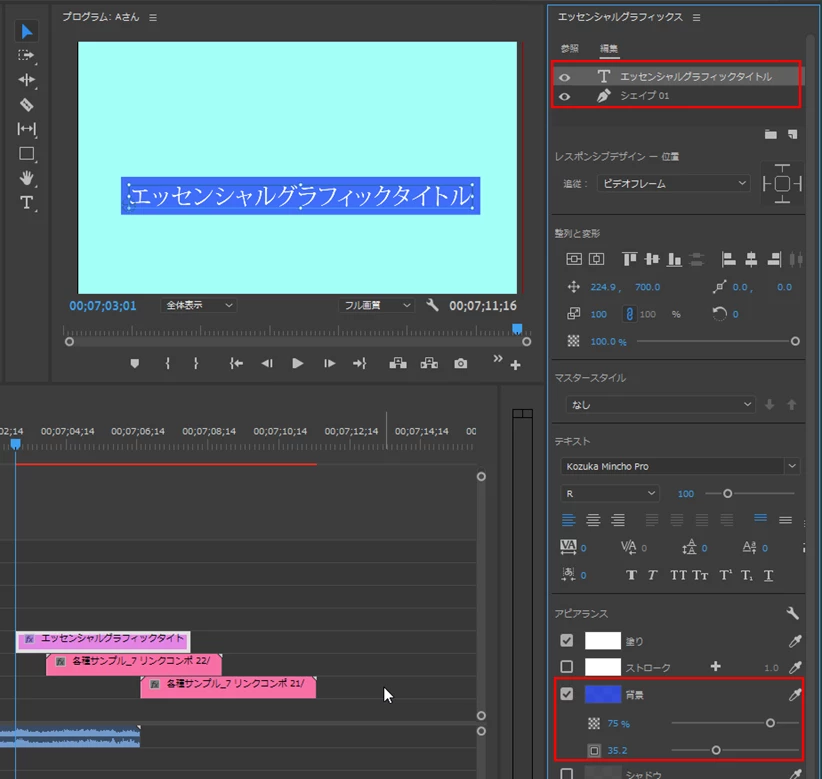This screenshot has height=779, width=822.
Task: Center align the text
Action: [593, 520]
